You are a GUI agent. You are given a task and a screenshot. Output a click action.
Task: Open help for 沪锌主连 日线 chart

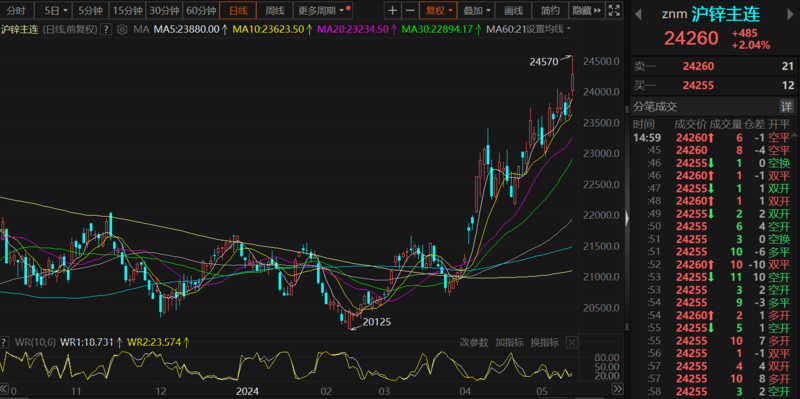106,30
